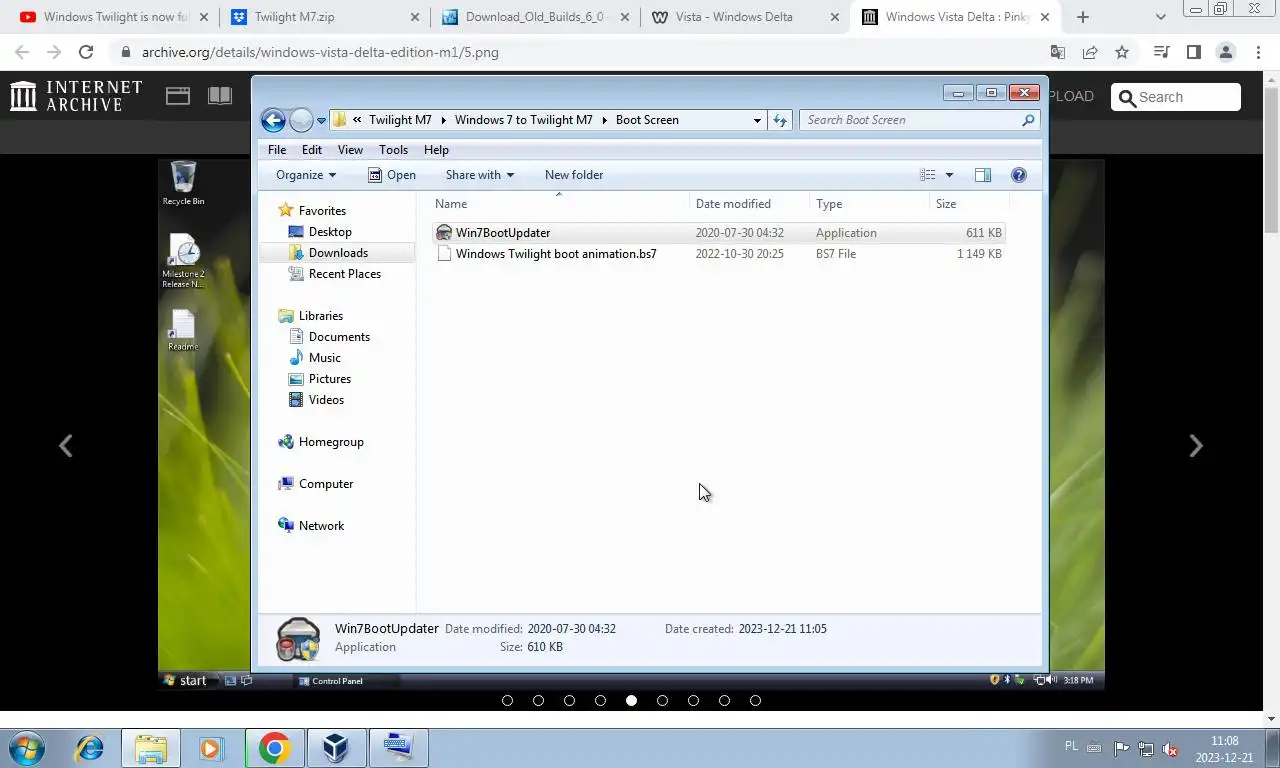Select Windows Twilight boot animation.bs7 file
The height and width of the screenshot is (768, 1280).
[x=556, y=254]
